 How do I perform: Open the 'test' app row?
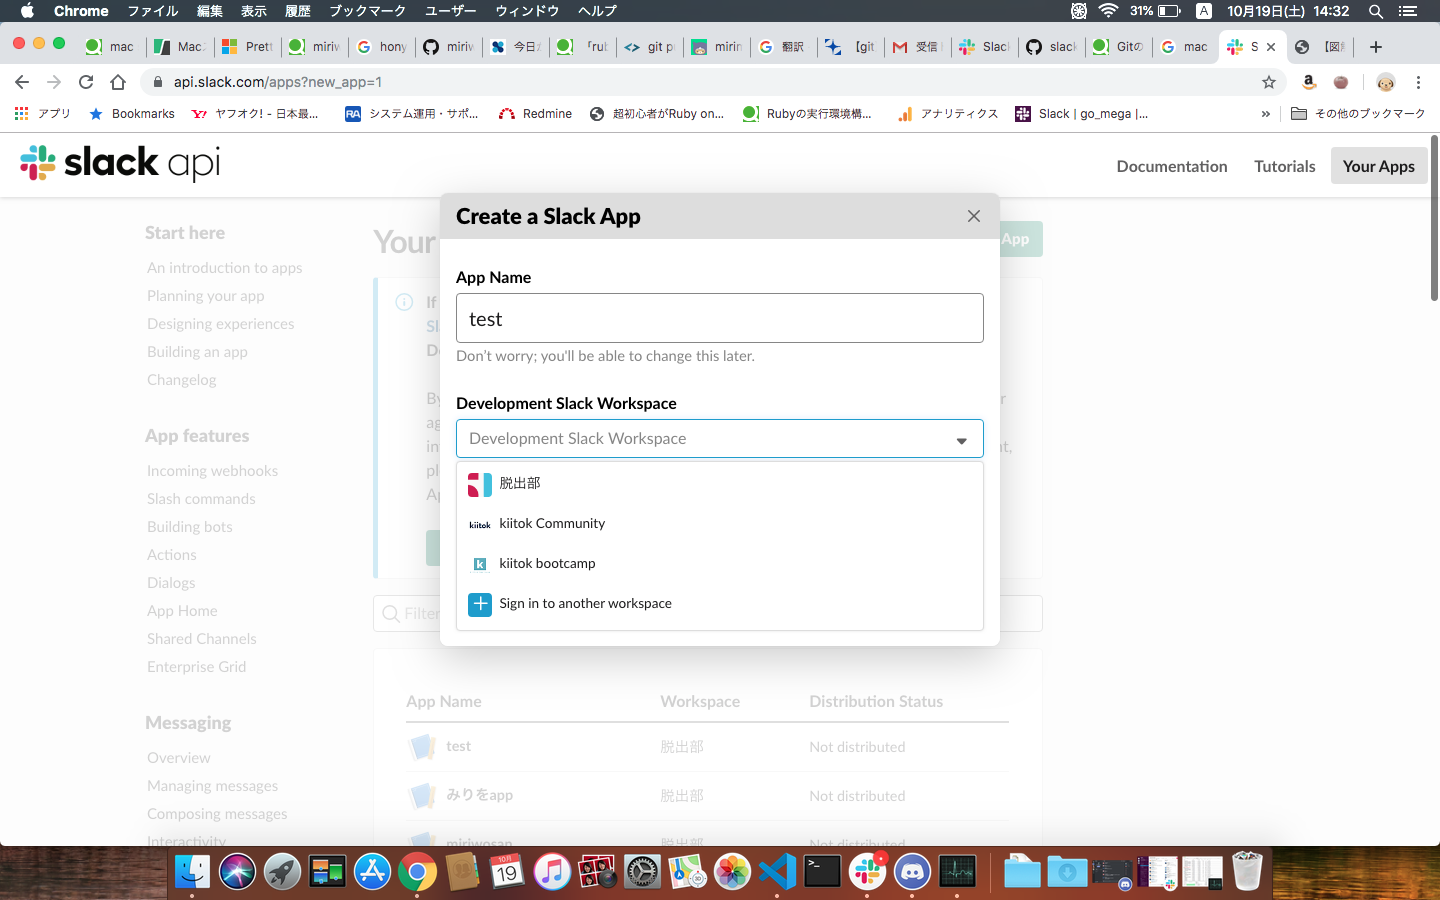click(707, 747)
